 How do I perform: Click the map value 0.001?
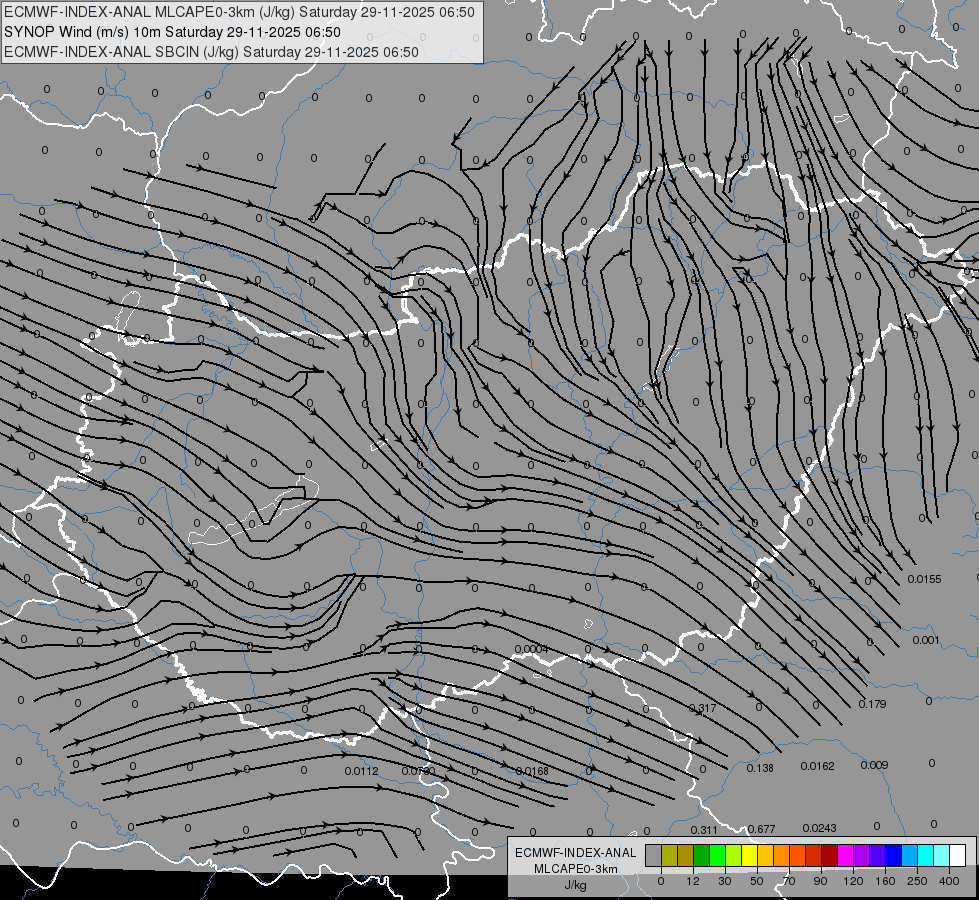925,640
